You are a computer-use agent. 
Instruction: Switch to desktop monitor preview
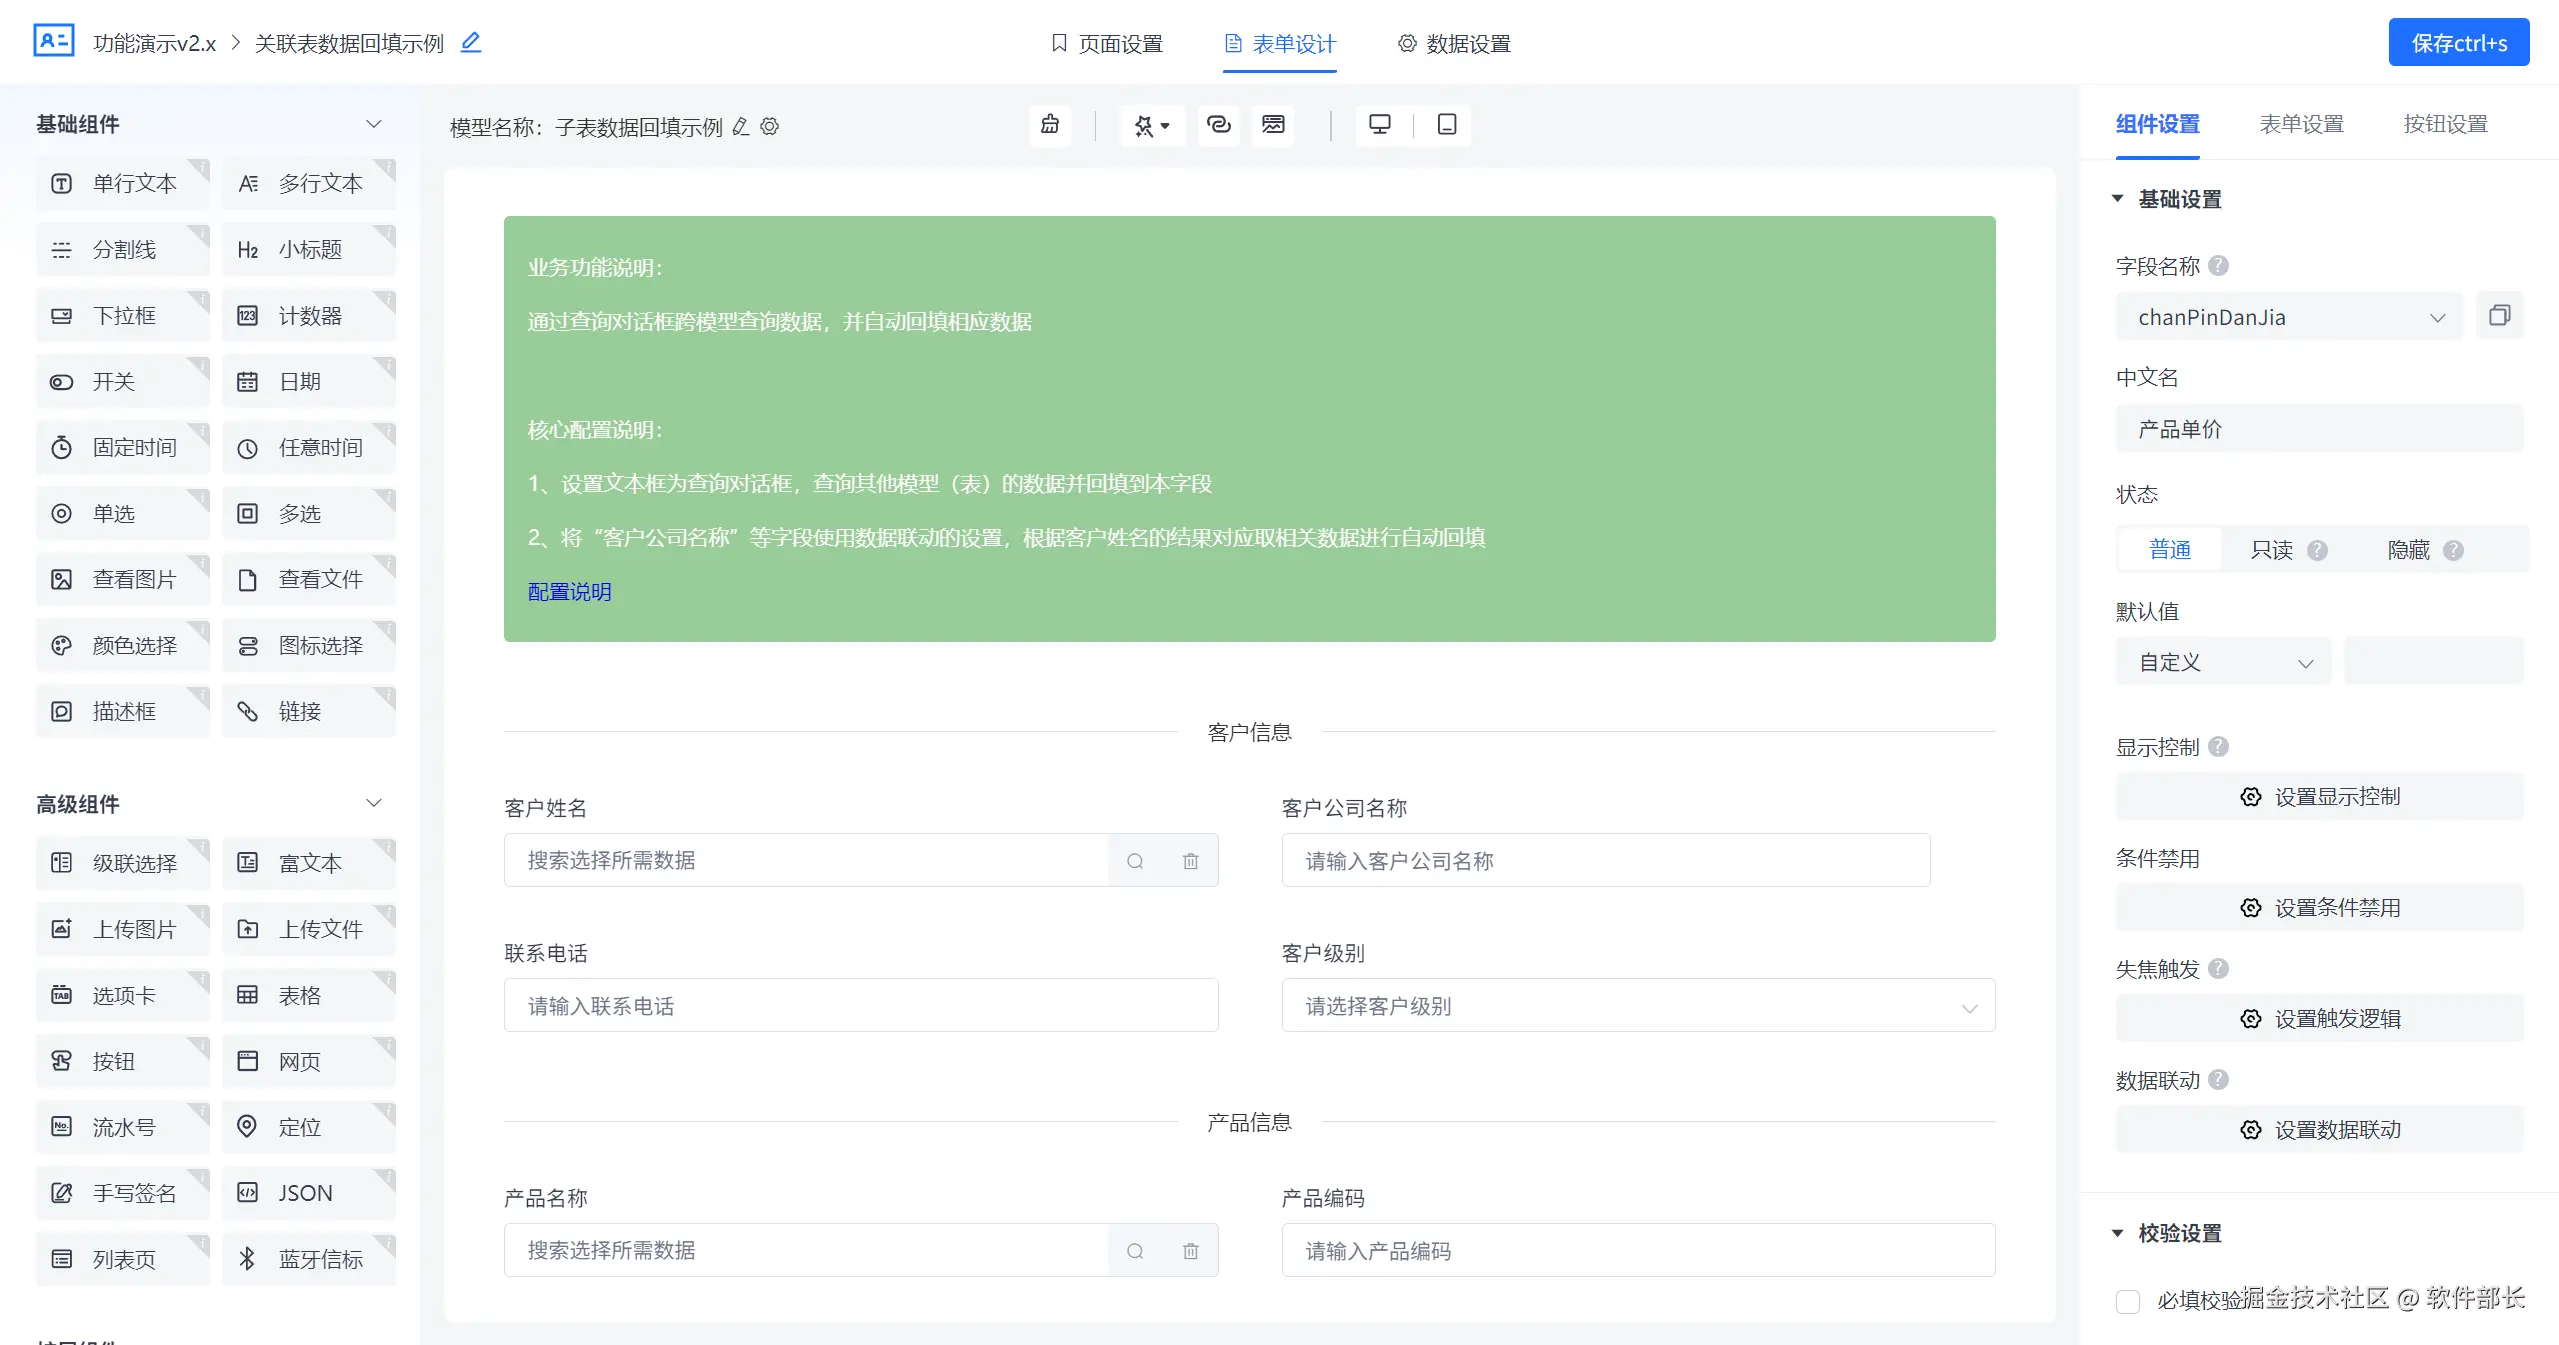tap(1379, 125)
